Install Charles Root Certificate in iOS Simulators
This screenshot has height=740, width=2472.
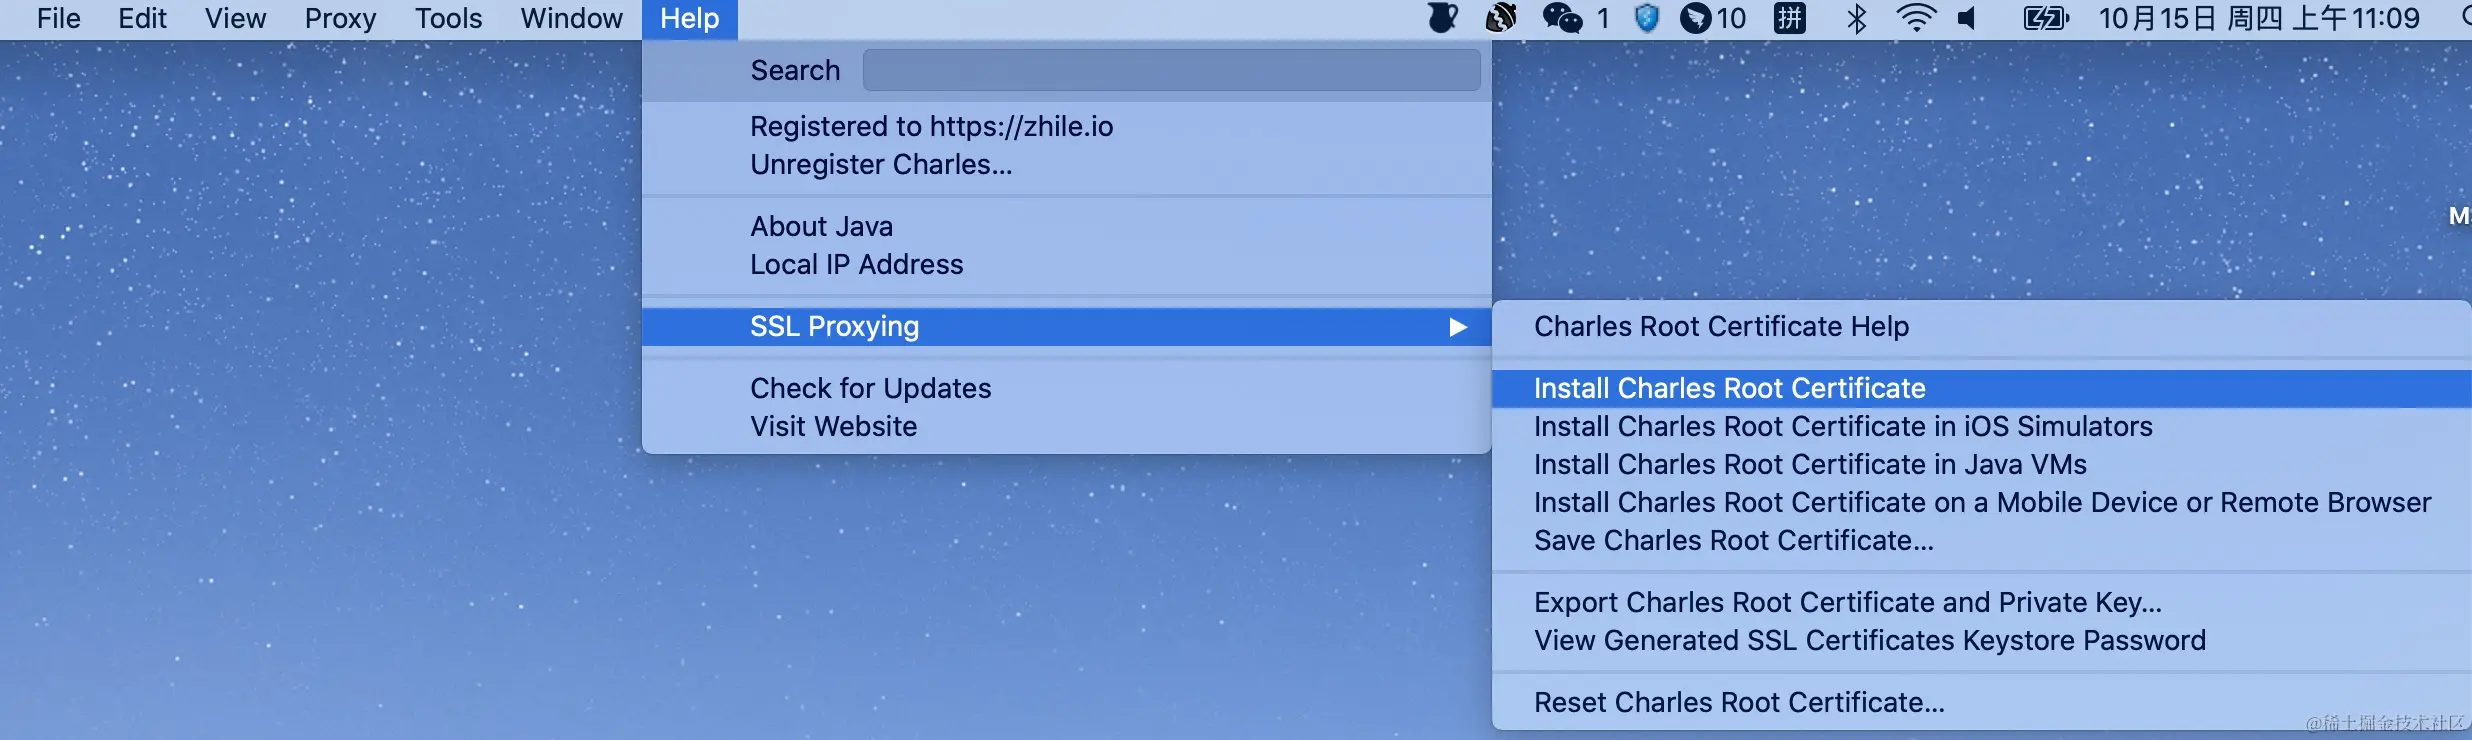(1982, 426)
